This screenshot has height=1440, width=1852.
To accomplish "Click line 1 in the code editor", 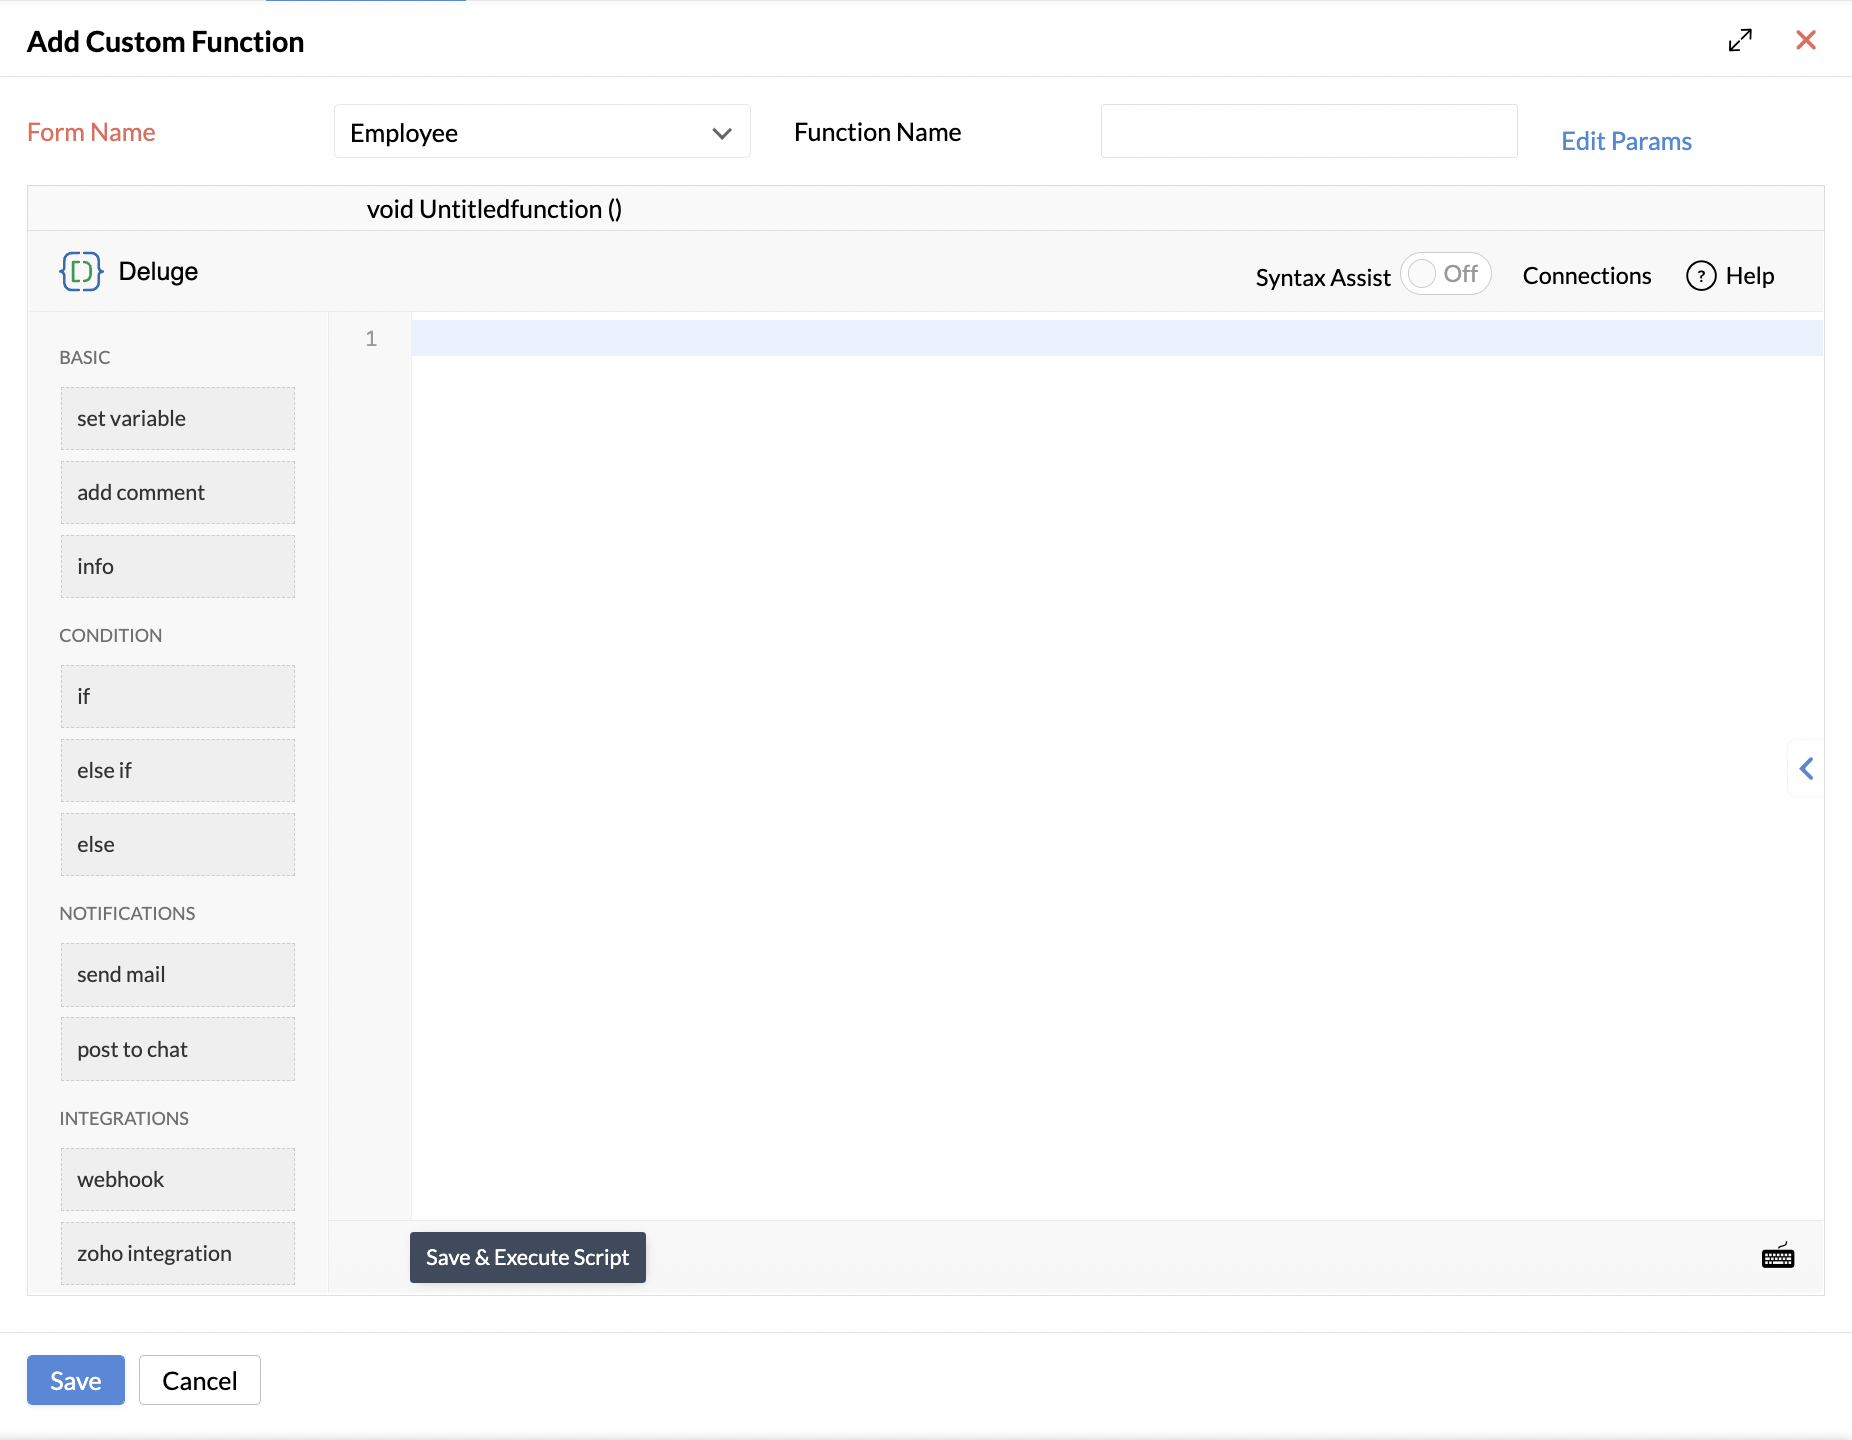I will click(x=1115, y=339).
